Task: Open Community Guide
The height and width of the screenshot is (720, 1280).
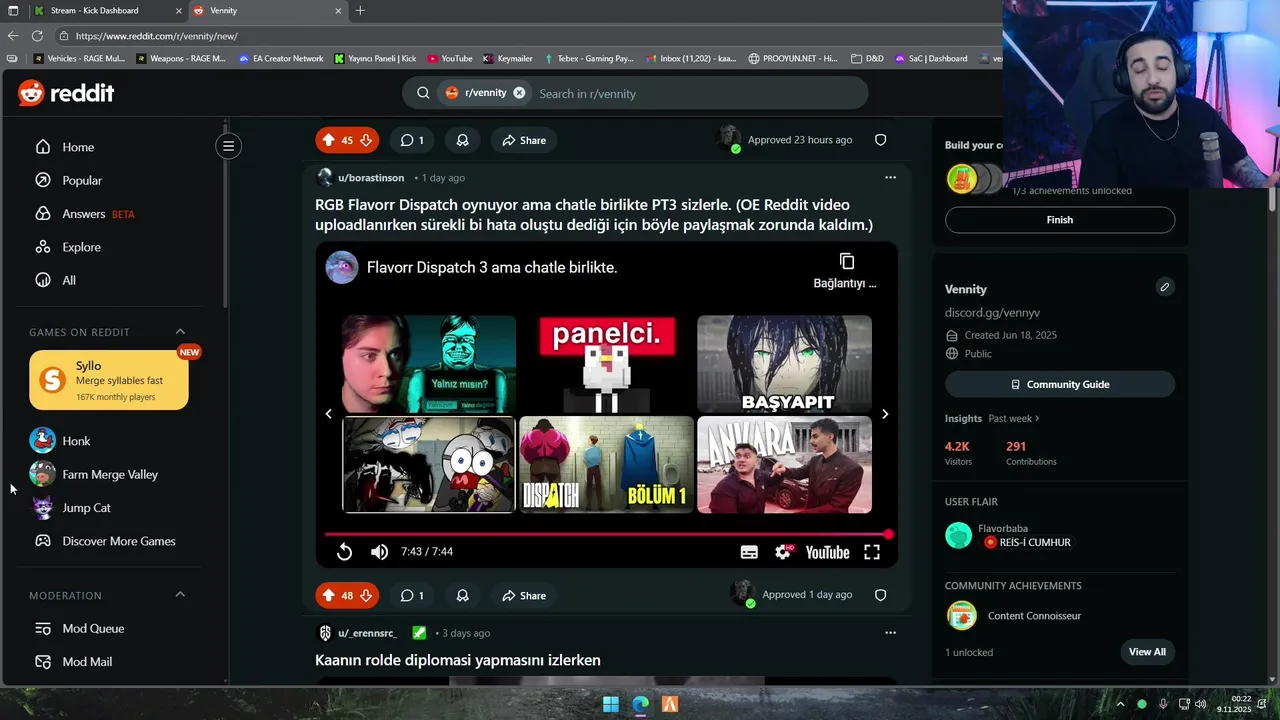Action: pyautogui.click(x=1060, y=384)
